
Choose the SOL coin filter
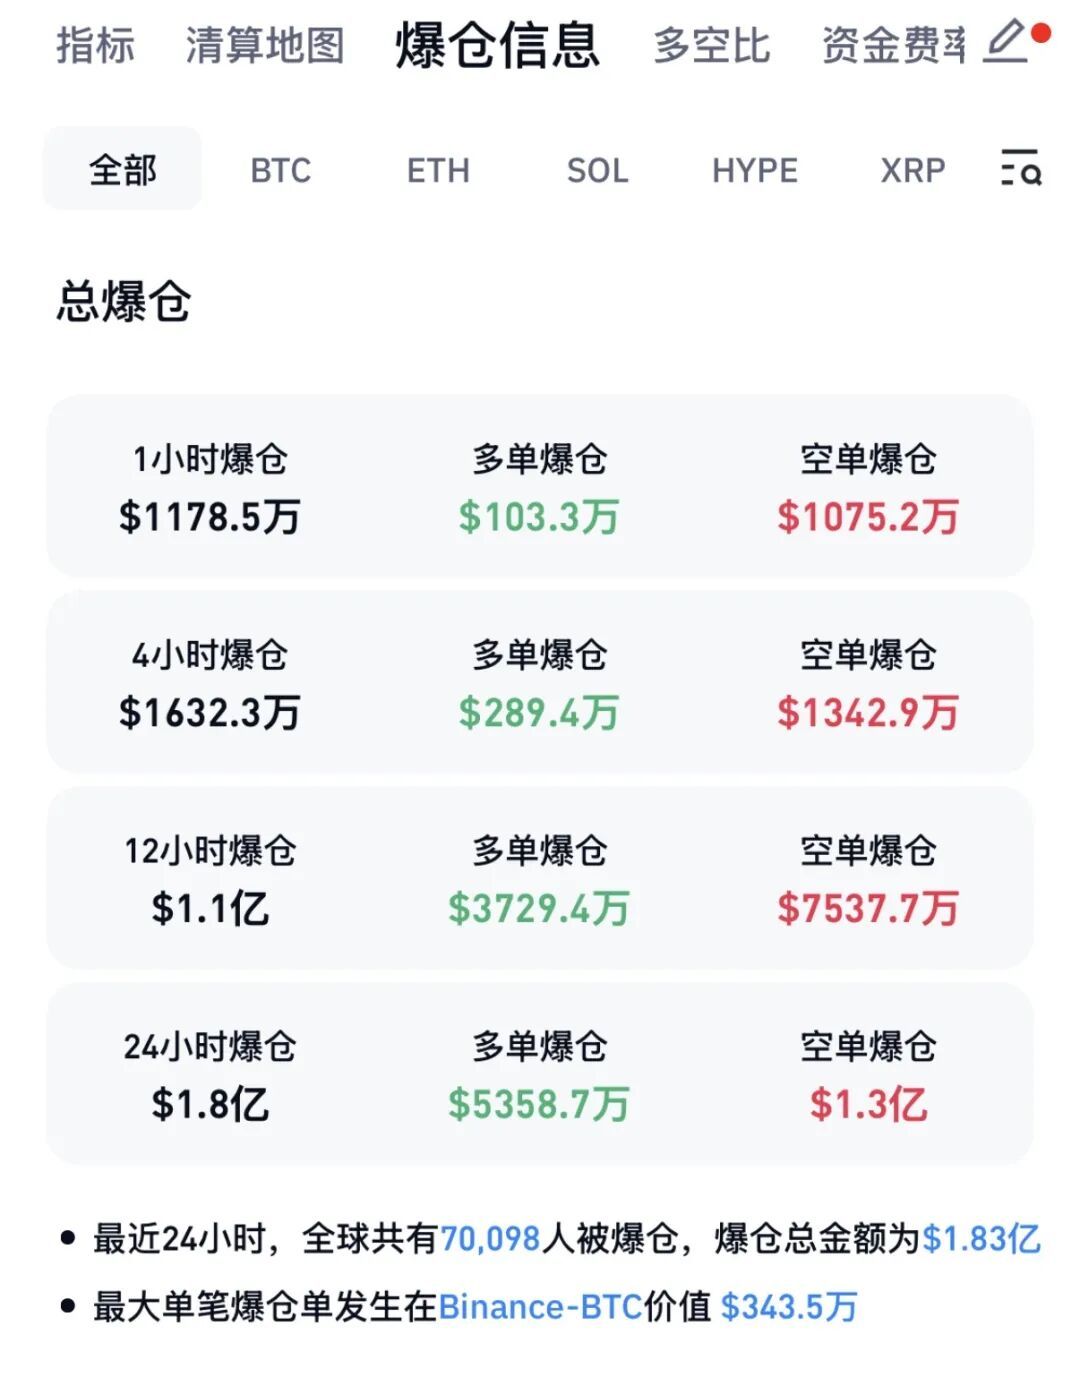598,171
